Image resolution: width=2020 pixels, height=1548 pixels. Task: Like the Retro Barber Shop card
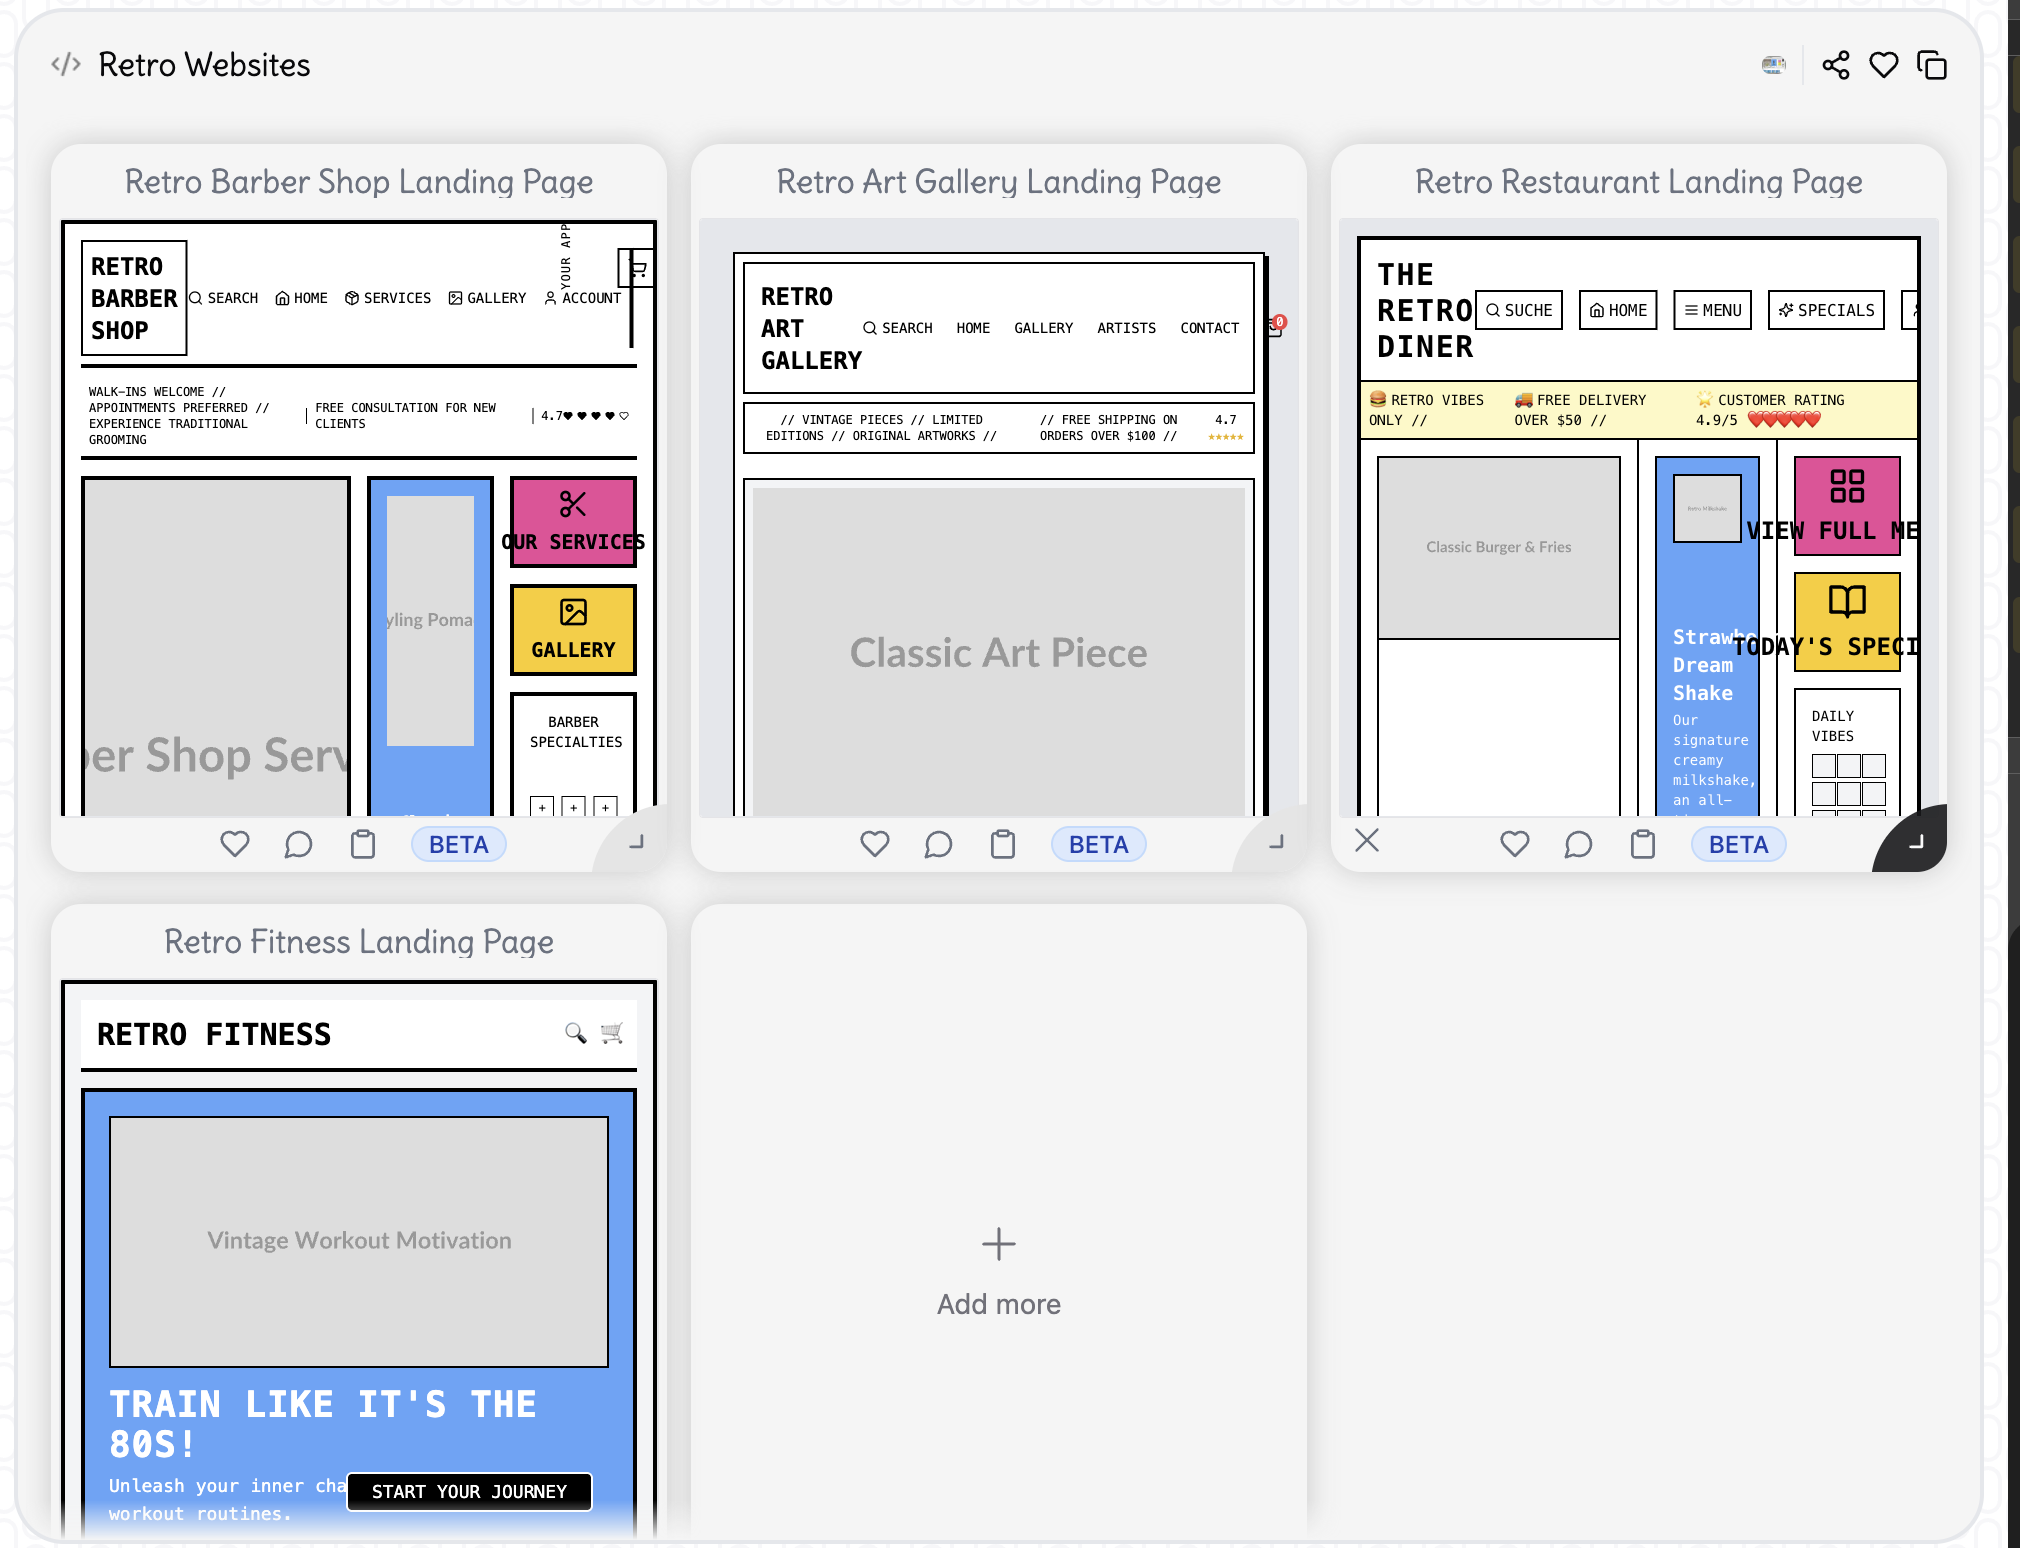(x=235, y=844)
